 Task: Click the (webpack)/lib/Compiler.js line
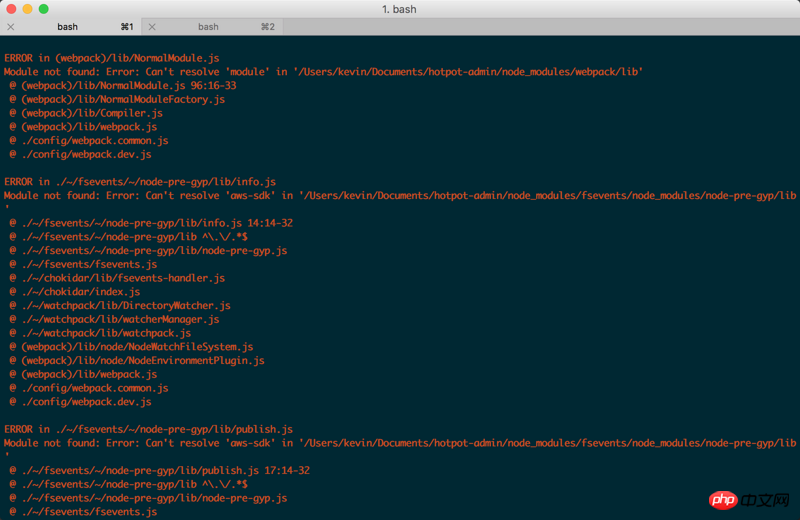click(86, 113)
